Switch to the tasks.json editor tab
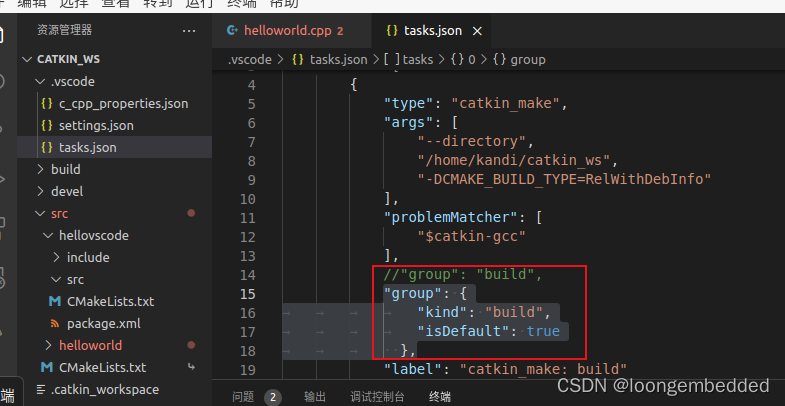The image size is (785, 406). [432, 31]
